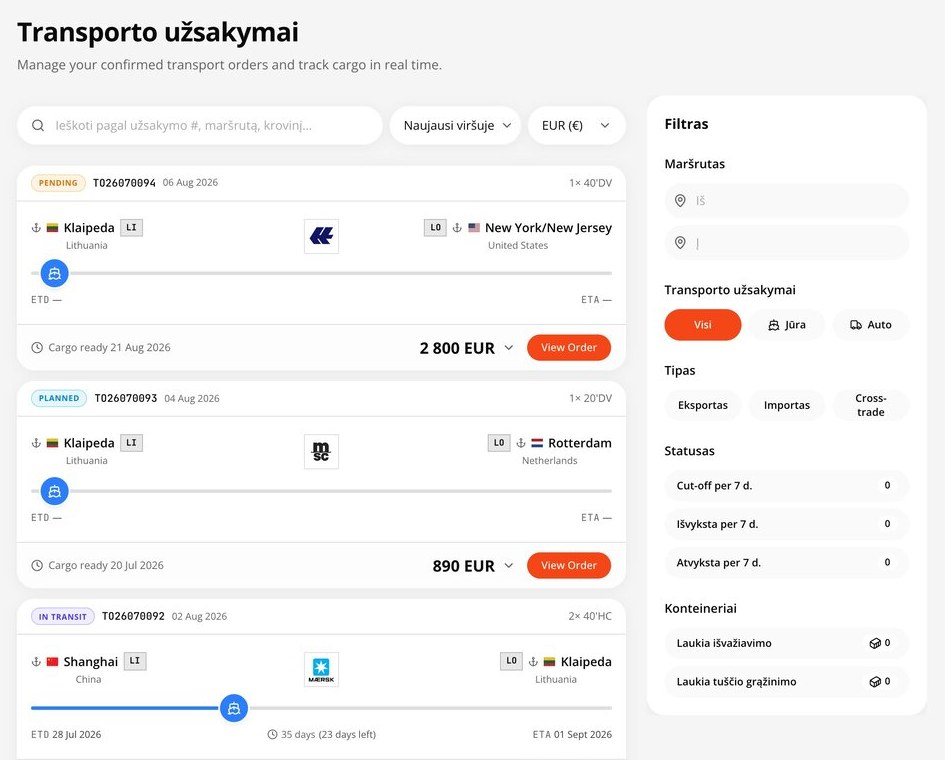This screenshot has height=760, width=945.
Task: Click the LO badge next to Rotterdam
Action: (499, 443)
